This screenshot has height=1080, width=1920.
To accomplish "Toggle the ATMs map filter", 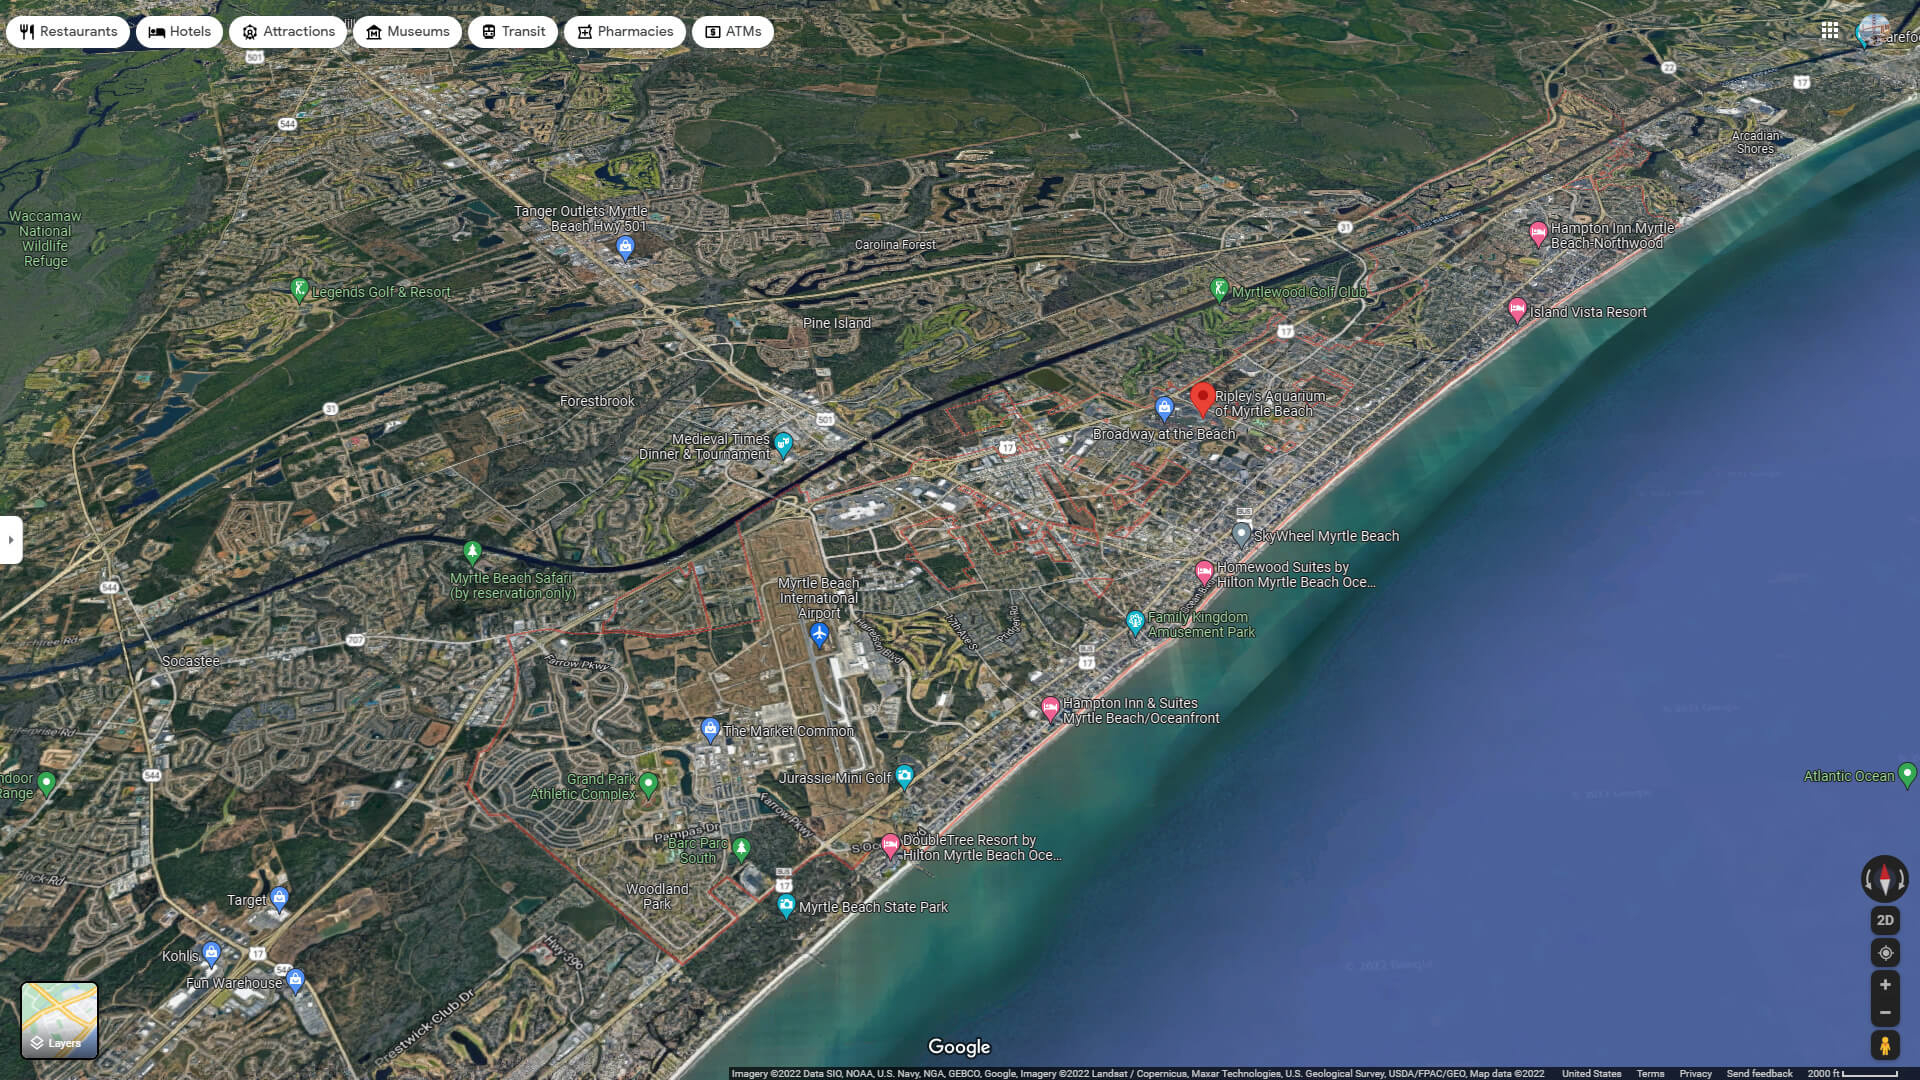I will click(x=714, y=31).
